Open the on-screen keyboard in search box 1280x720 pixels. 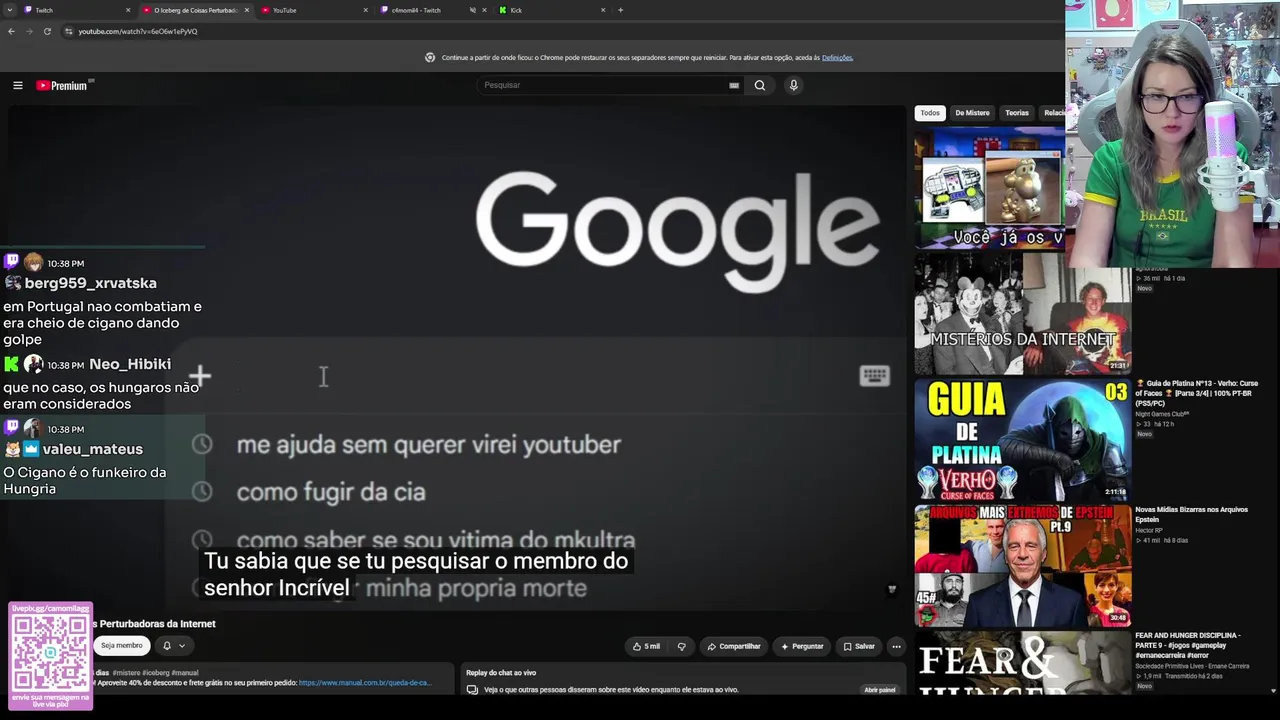pos(734,85)
